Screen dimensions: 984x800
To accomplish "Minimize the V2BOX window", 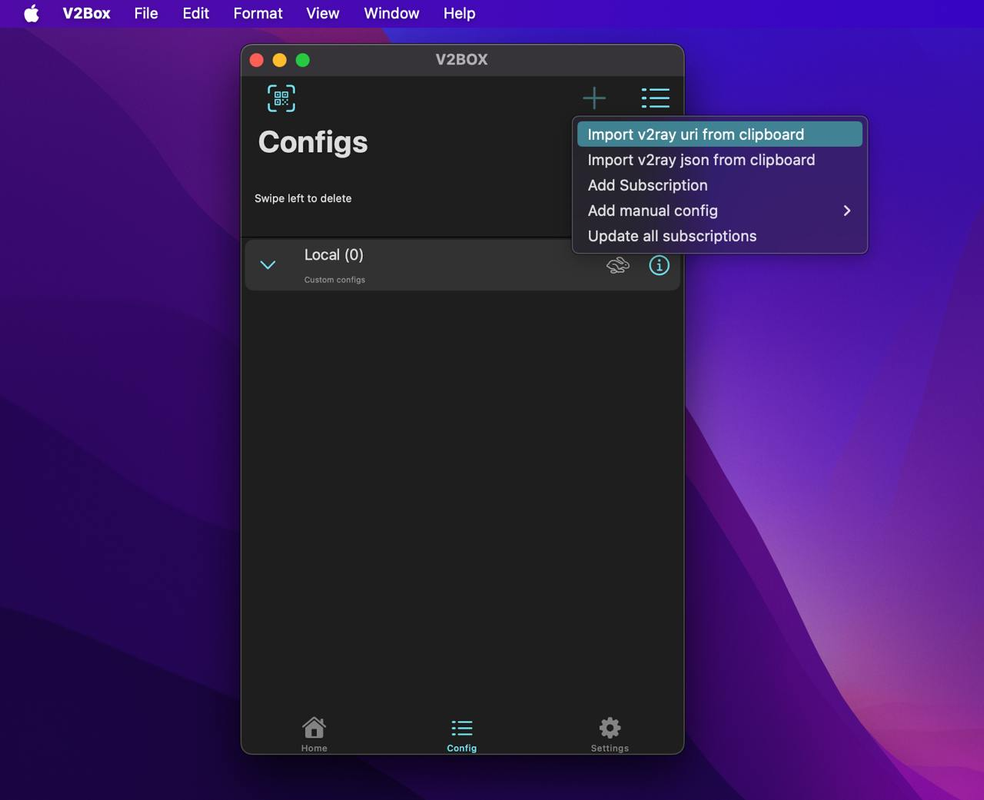I will (279, 60).
